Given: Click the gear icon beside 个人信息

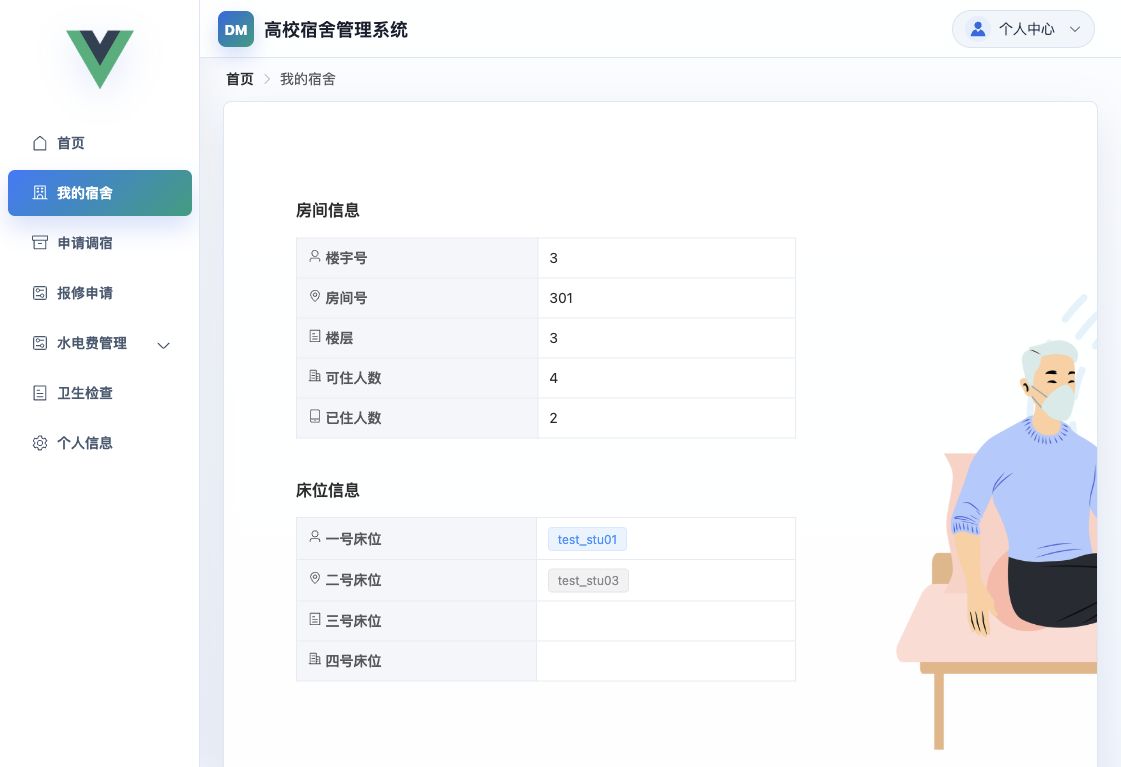Looking at the screenshot, I should point(40,443).
